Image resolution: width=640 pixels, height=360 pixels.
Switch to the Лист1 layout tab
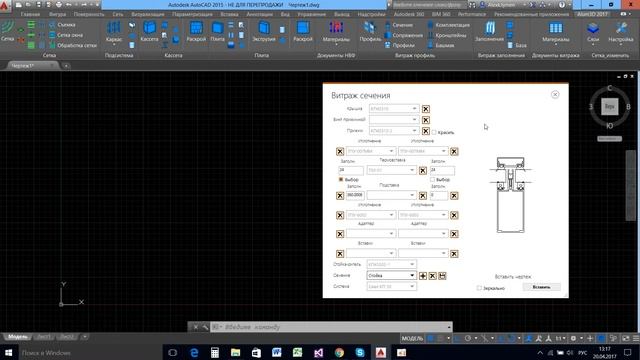pos(44,337)
